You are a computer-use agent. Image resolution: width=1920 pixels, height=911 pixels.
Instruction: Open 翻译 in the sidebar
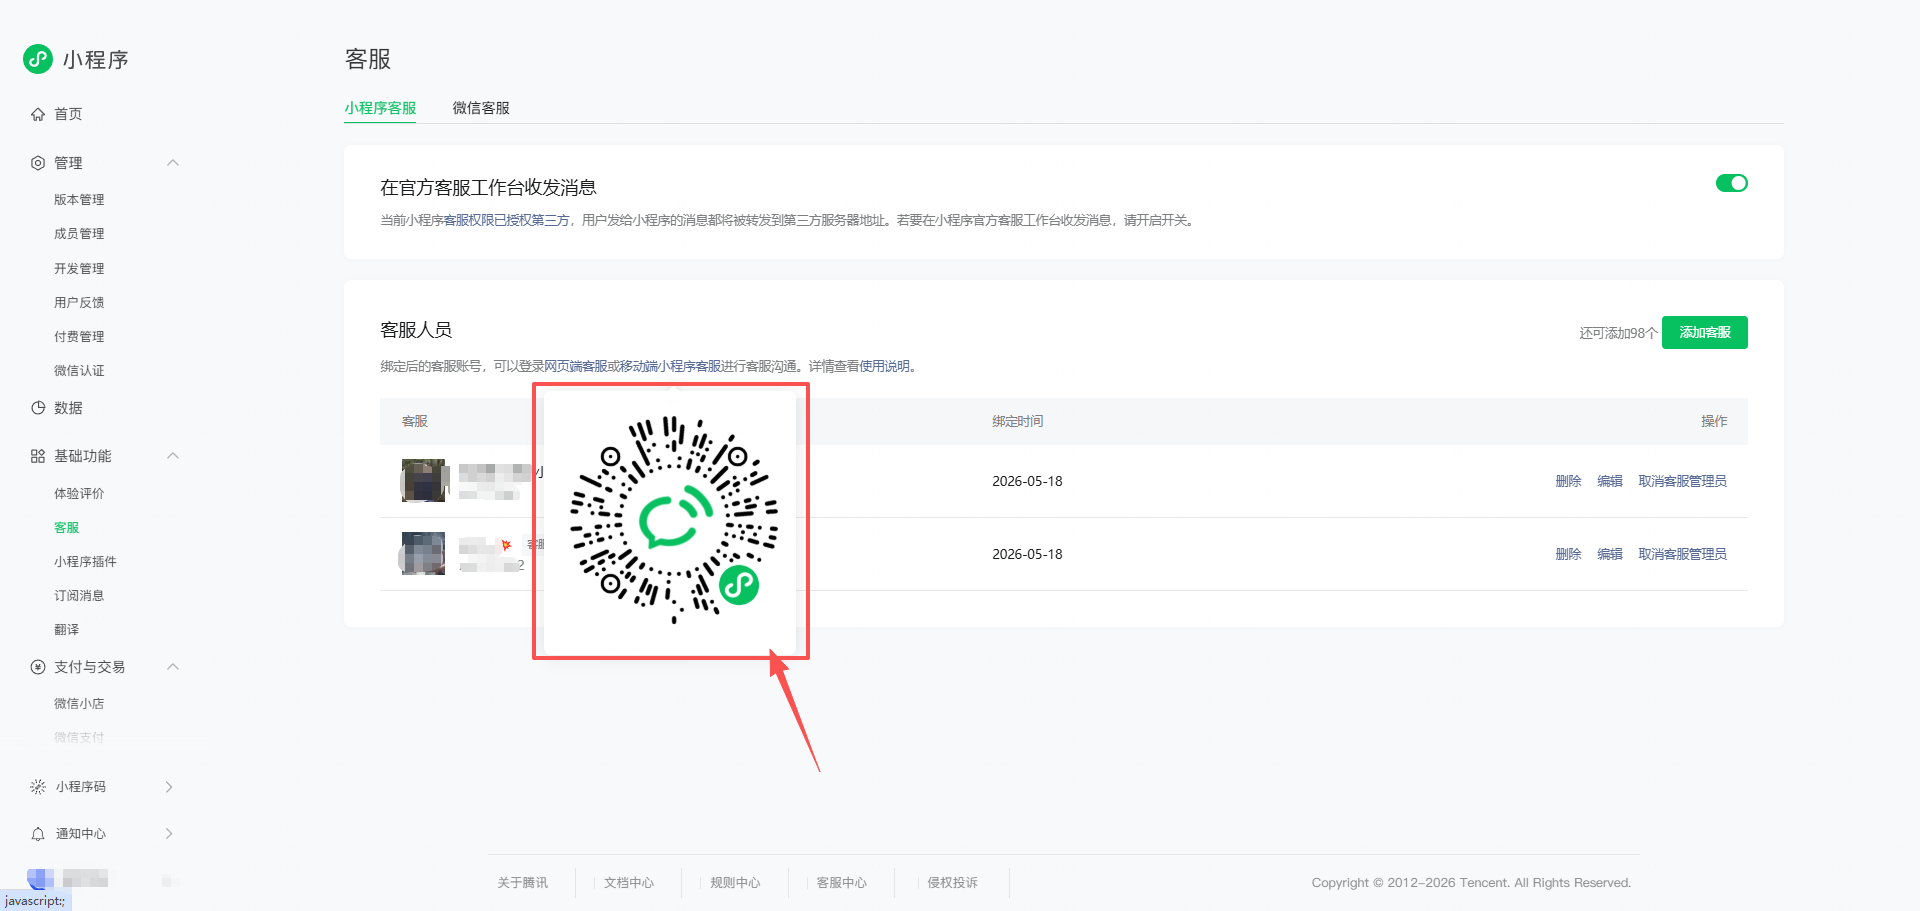(x=66, y=630)
